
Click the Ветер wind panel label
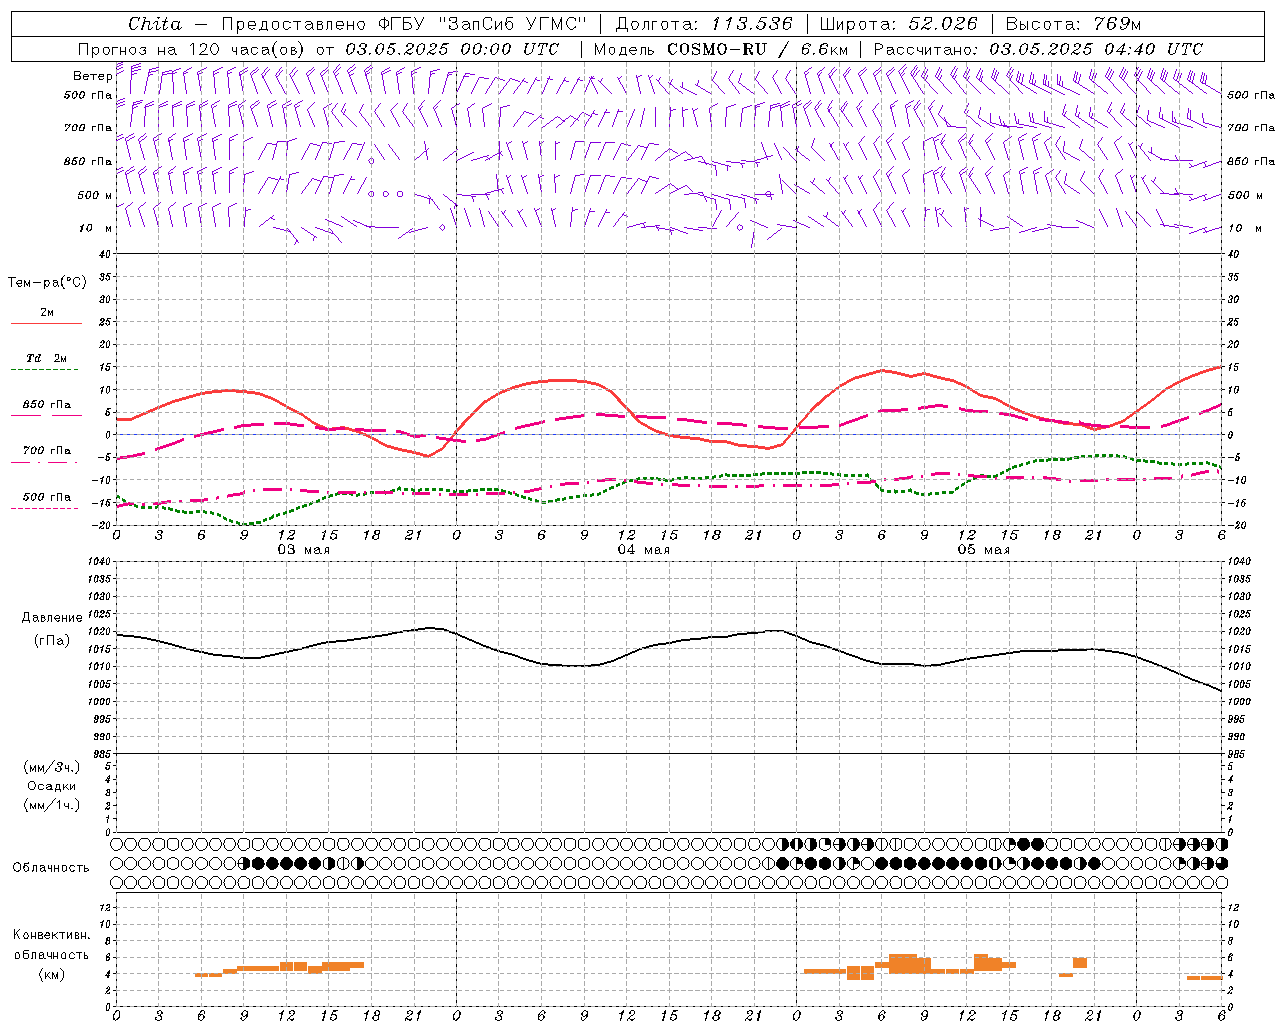click(92, 76)
